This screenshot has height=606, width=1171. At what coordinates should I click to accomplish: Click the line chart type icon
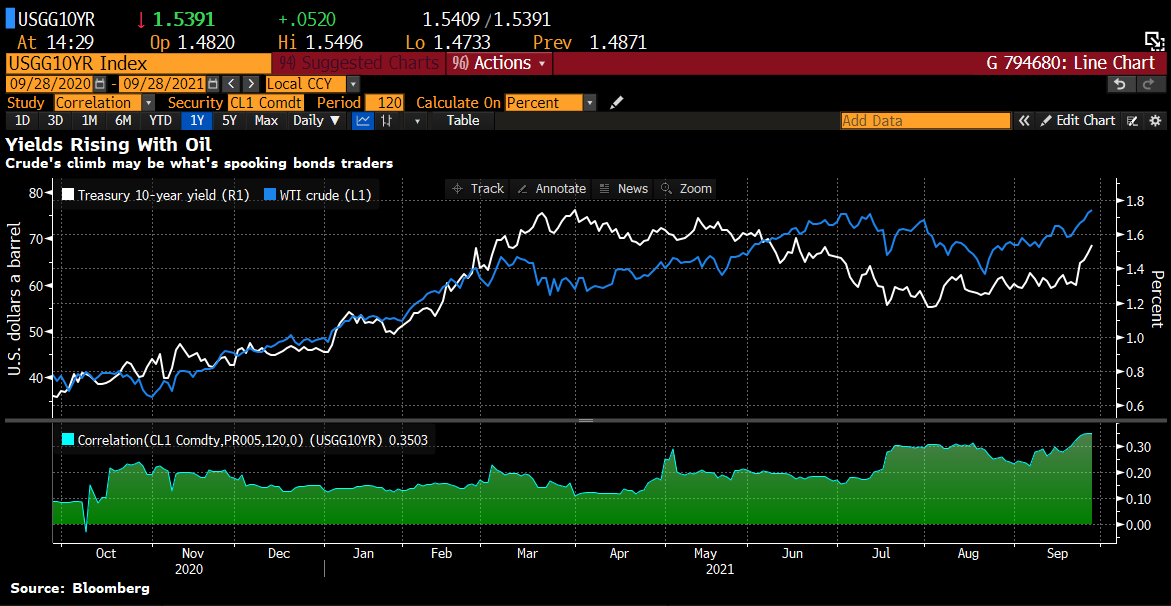pos(363,121)
